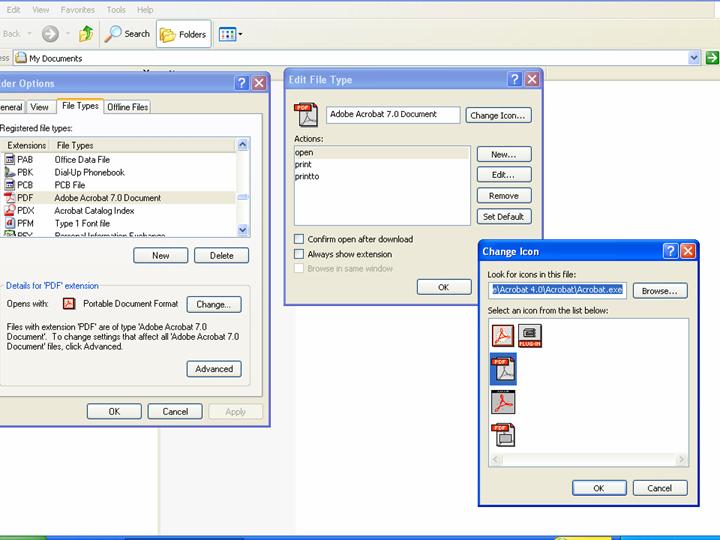Screen dimensions: 720x540
Task: Pick the gray Acrobat icon with black top
Action: tap(503, 402)
